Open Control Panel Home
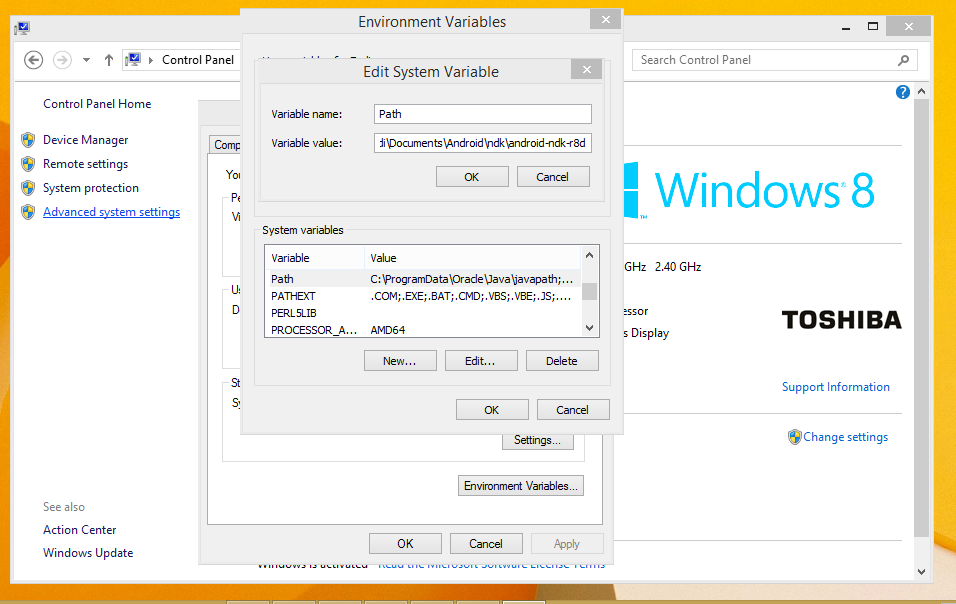Image resolution: width=956 pixels, height=604 pixels. (x=97, y=104)
